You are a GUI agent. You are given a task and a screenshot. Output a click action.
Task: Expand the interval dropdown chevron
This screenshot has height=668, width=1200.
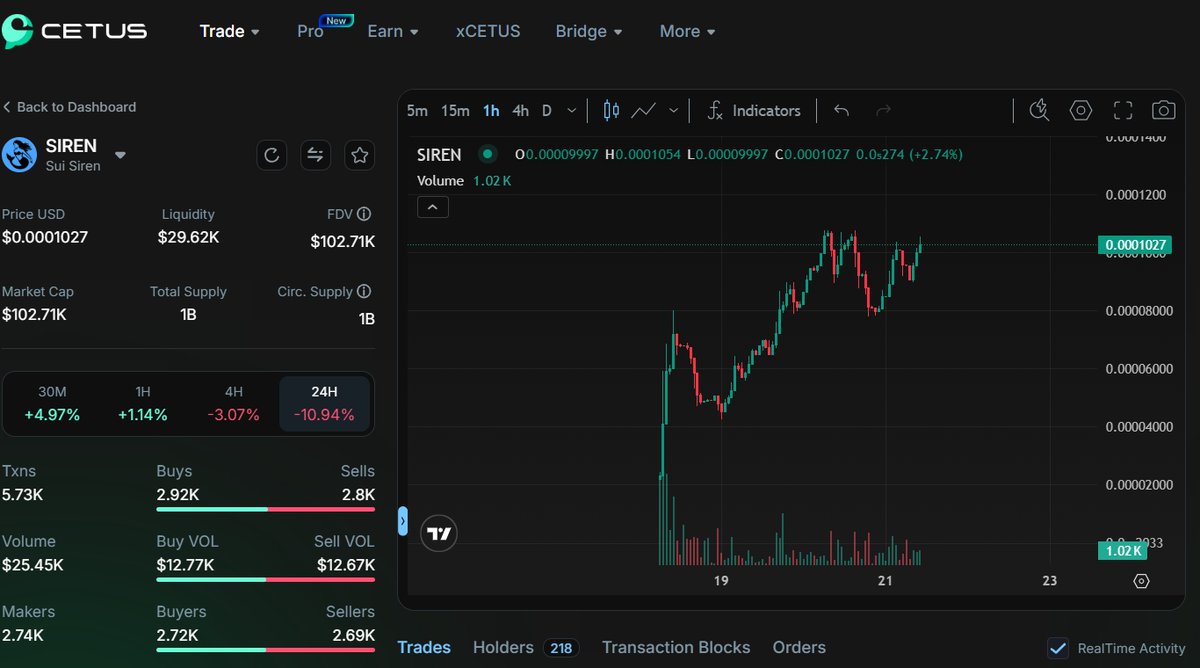point(572,111)
